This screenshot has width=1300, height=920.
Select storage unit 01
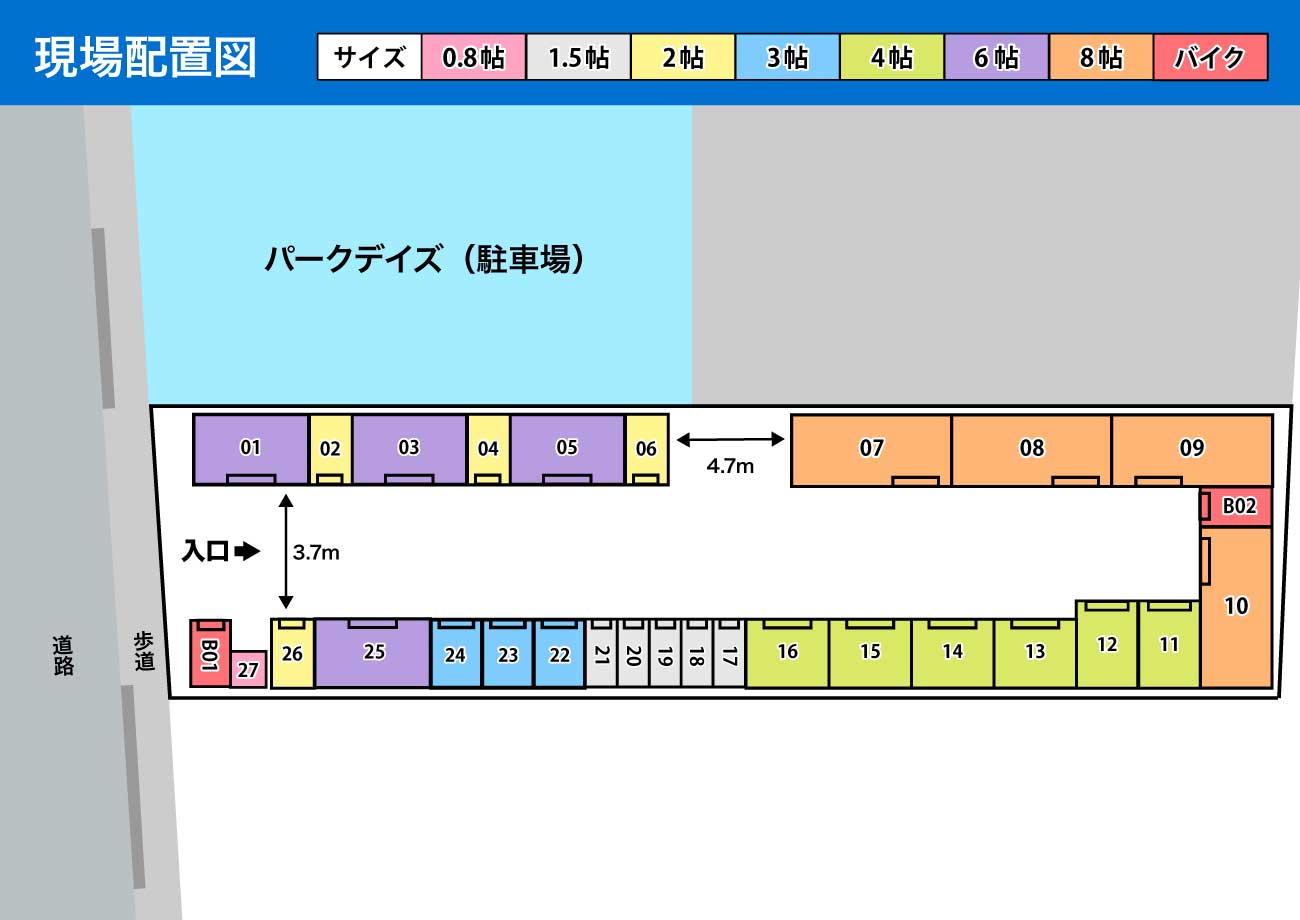coord(250,448)
